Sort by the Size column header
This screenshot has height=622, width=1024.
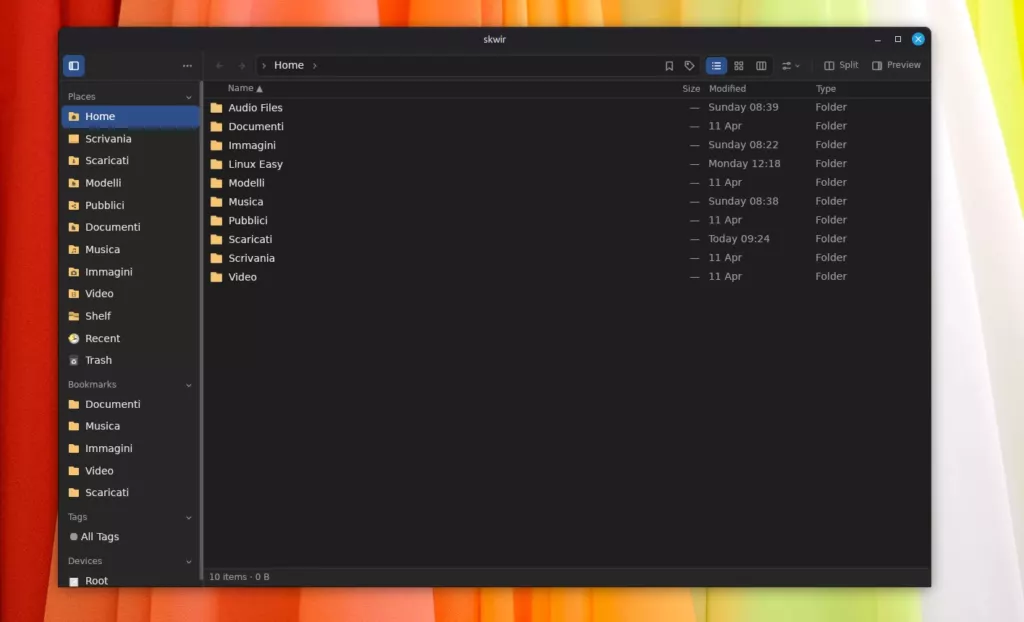coord(691,88)
